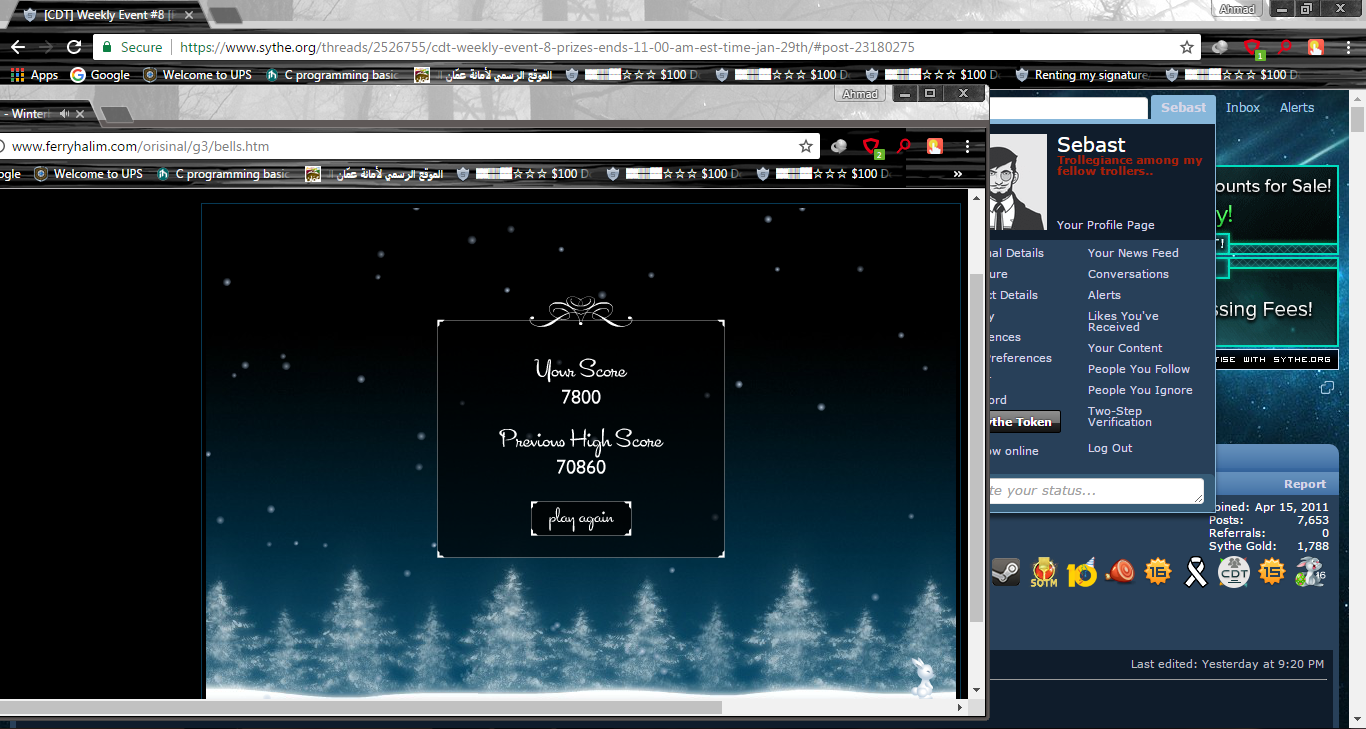This screenshot has width=1366, height=729.
Task: Click orange extension icon in the Winterbells window
Action: (934, 146)
